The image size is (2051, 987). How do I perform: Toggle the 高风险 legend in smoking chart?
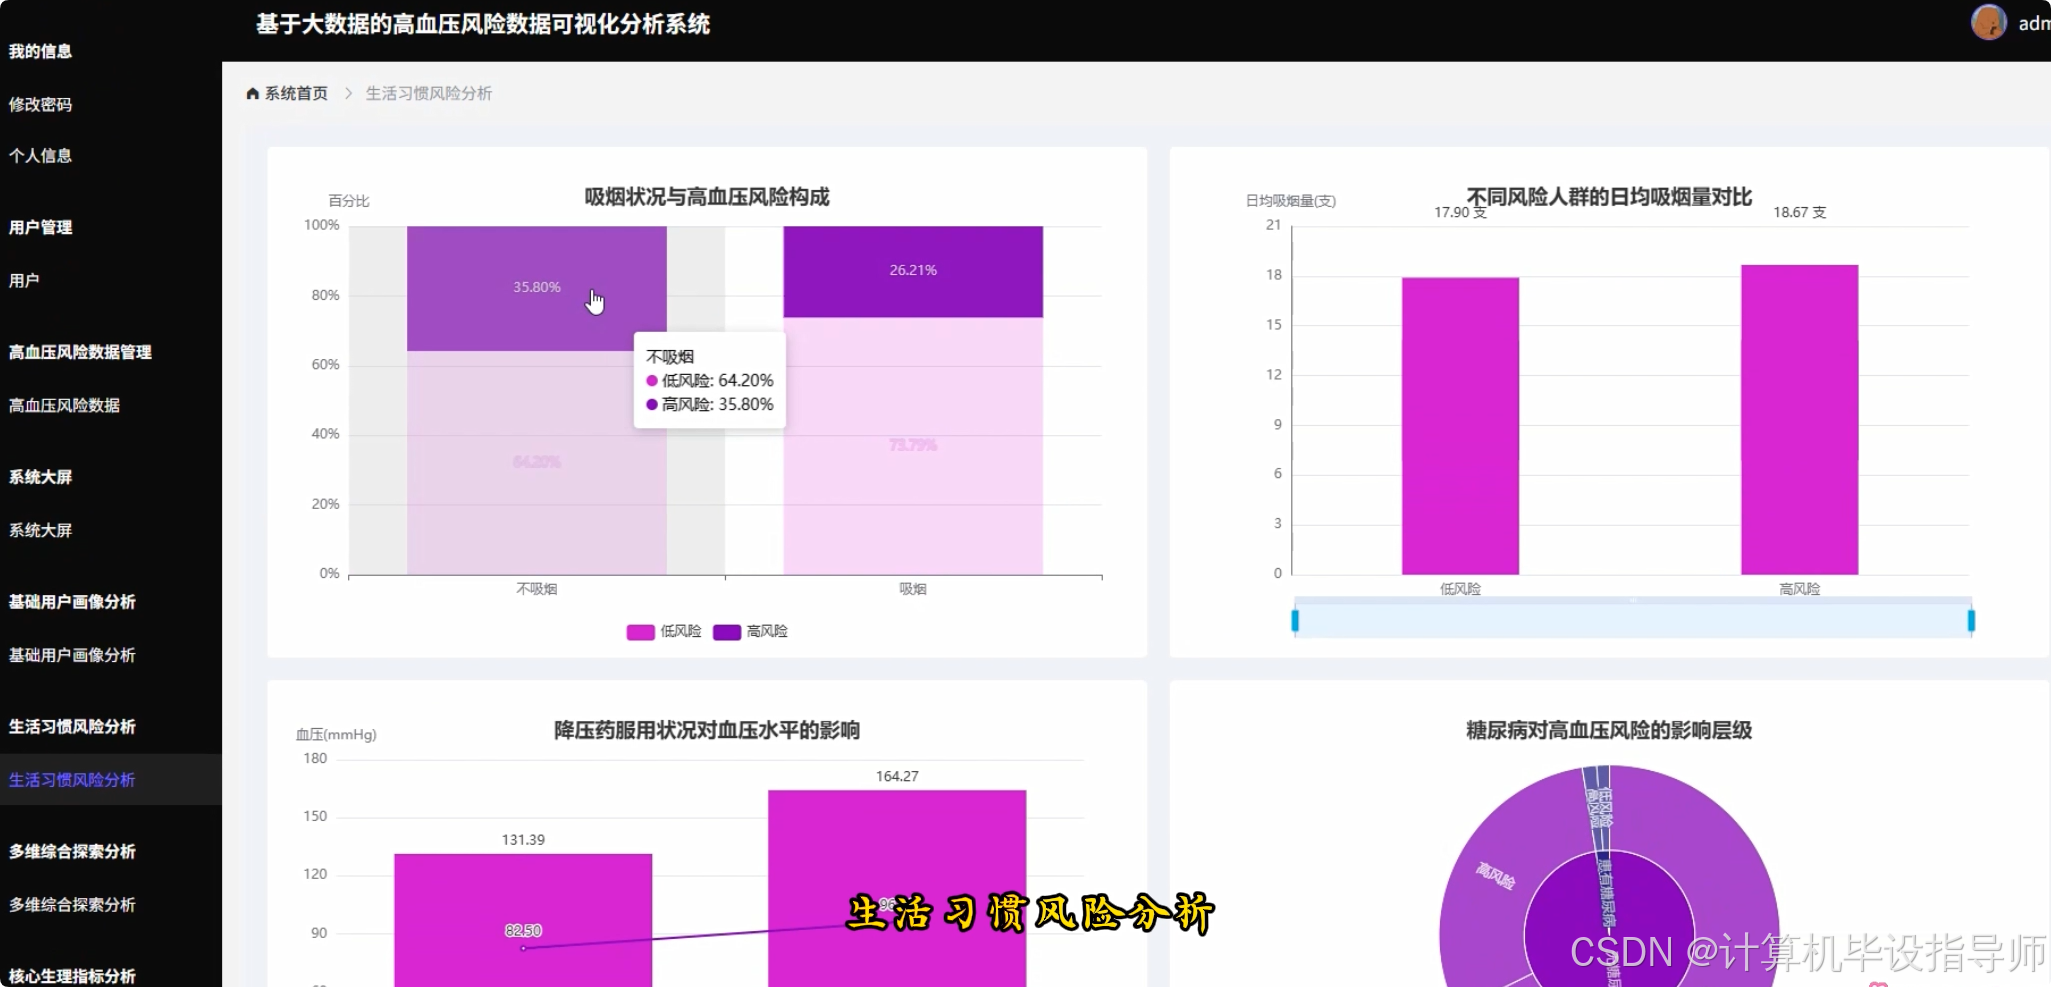(x=750, y=631)
